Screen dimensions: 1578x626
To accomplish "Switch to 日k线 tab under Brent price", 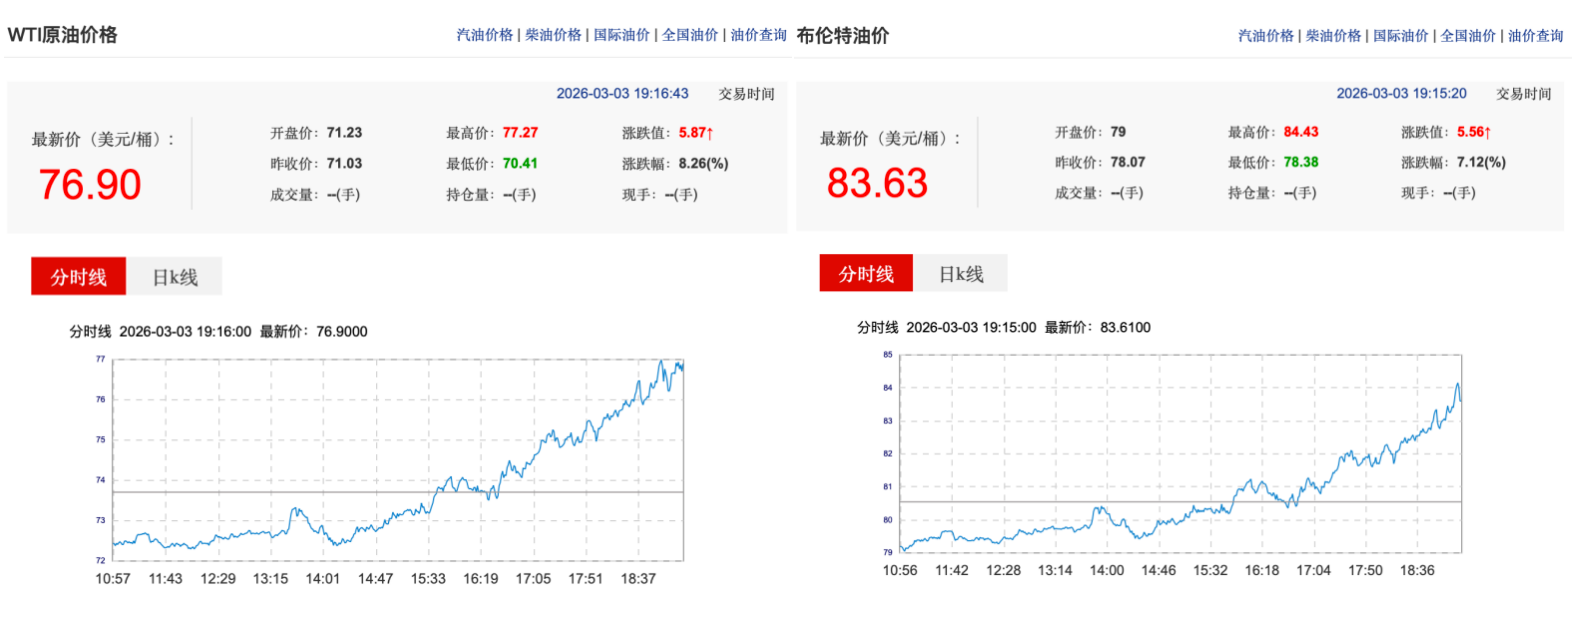I will (961, 274).
